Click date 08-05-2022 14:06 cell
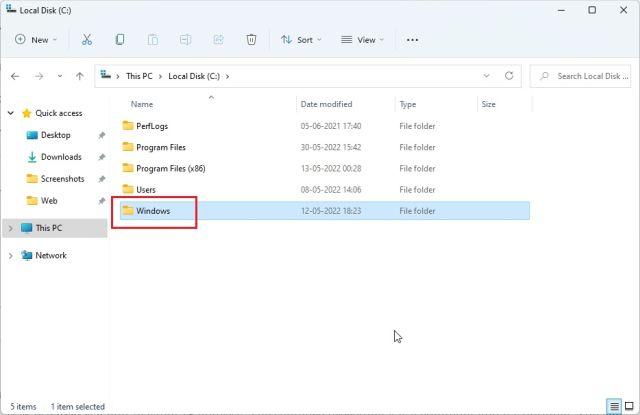 point(331,190)
